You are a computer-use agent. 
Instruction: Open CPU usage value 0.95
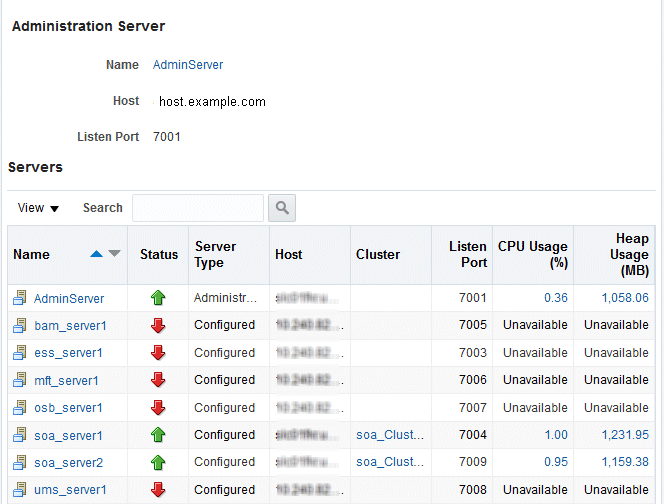[556, 462]
